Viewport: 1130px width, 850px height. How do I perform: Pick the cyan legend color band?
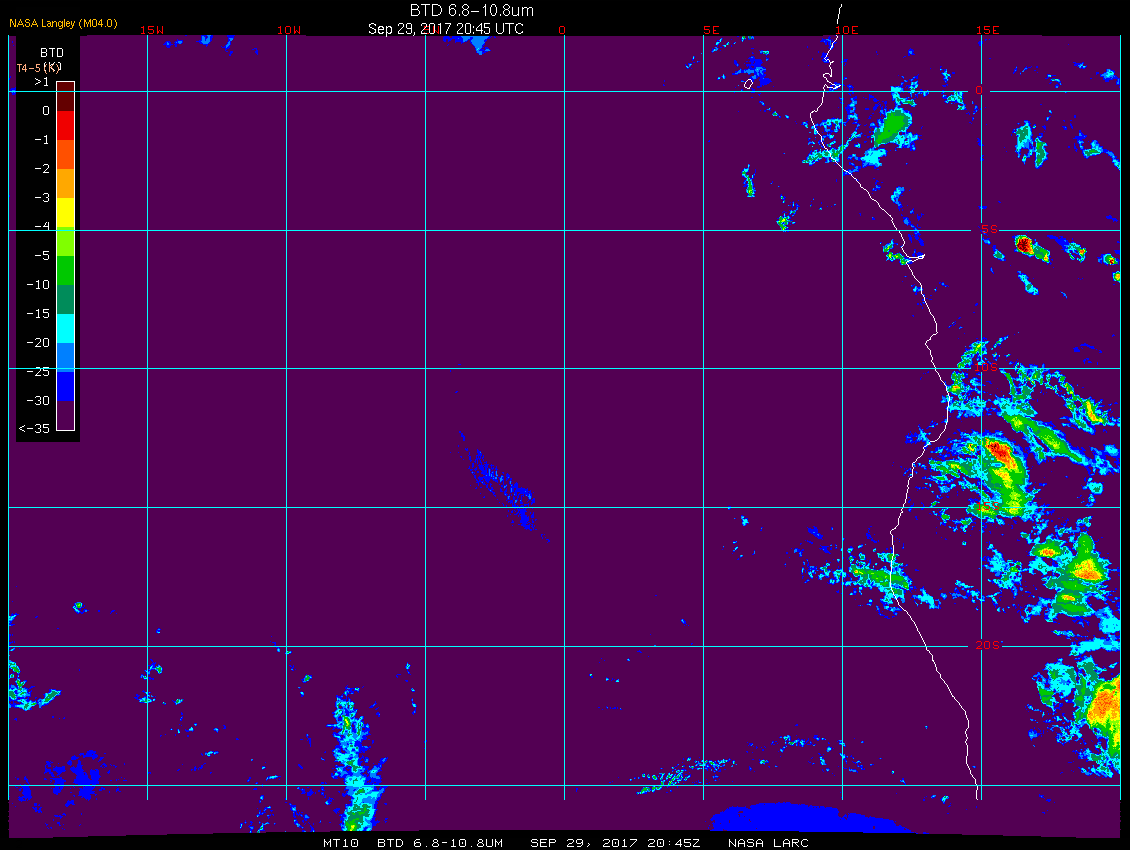[66, 328]
